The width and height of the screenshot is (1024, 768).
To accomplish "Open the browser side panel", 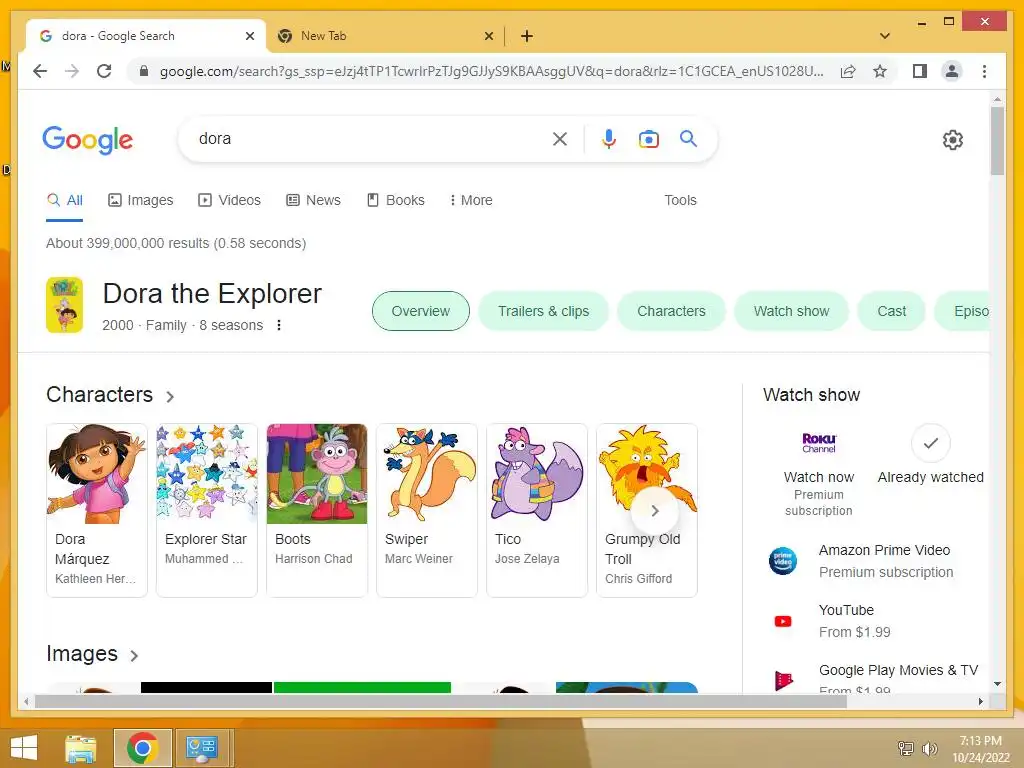I will click(920, 71).
